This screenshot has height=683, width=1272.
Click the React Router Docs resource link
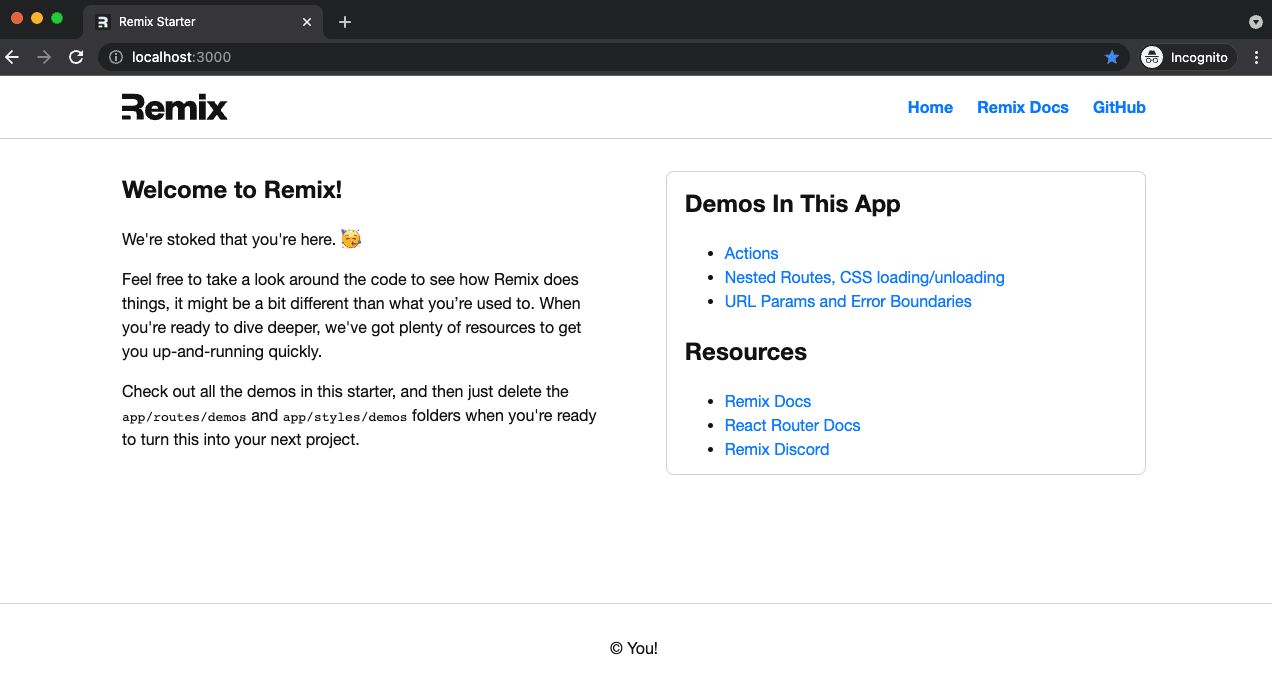coord(792,425)
